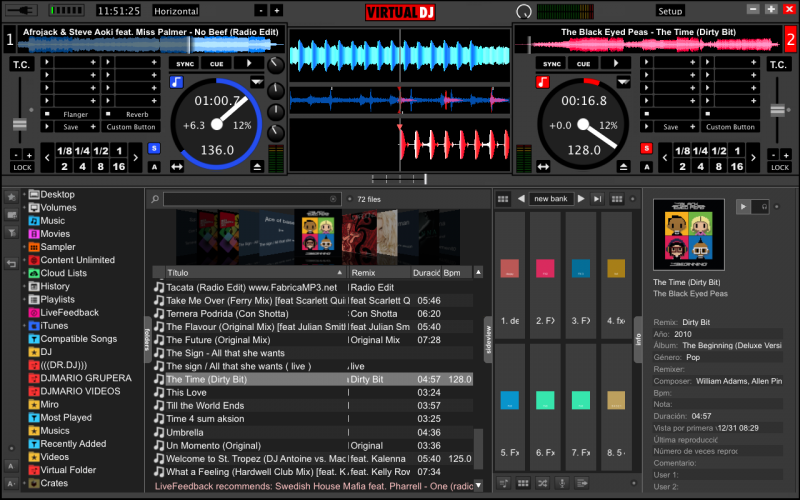The image size is (800, 500).
Task: Click the red music note icon on deck 2
Action: [x=543, y=81]
